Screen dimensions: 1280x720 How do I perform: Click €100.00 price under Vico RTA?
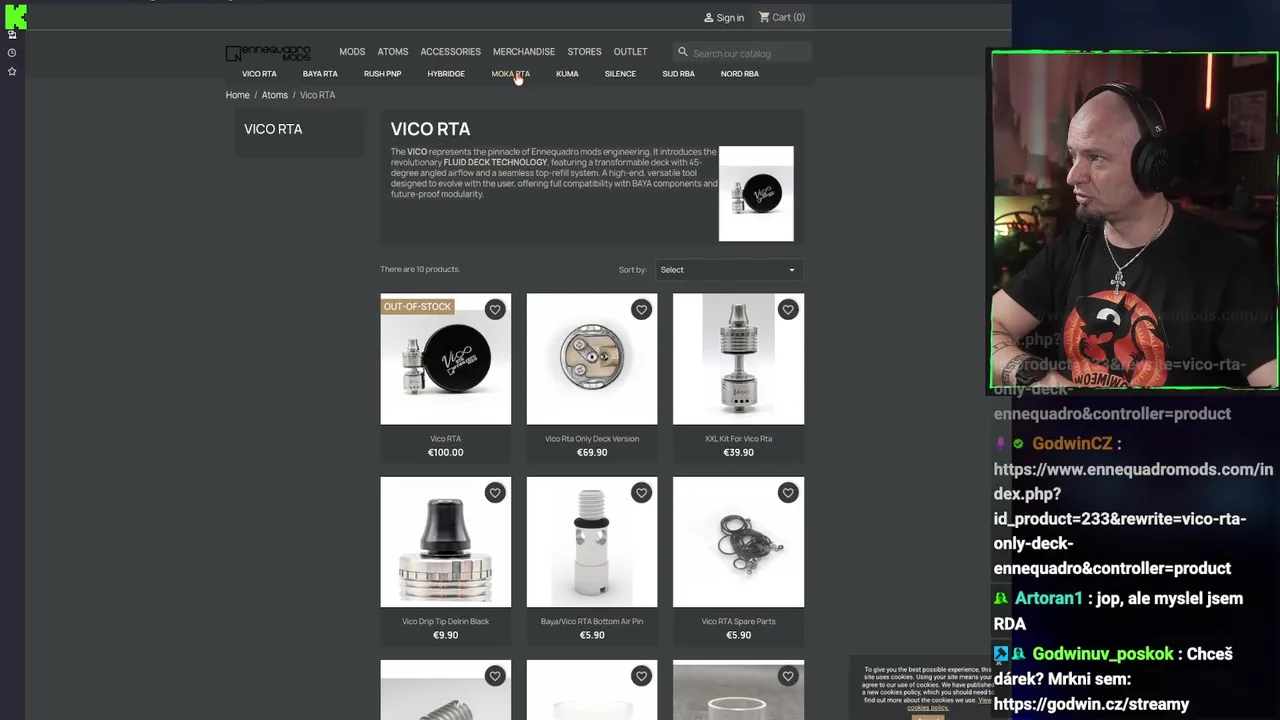[x=446, y=453]
